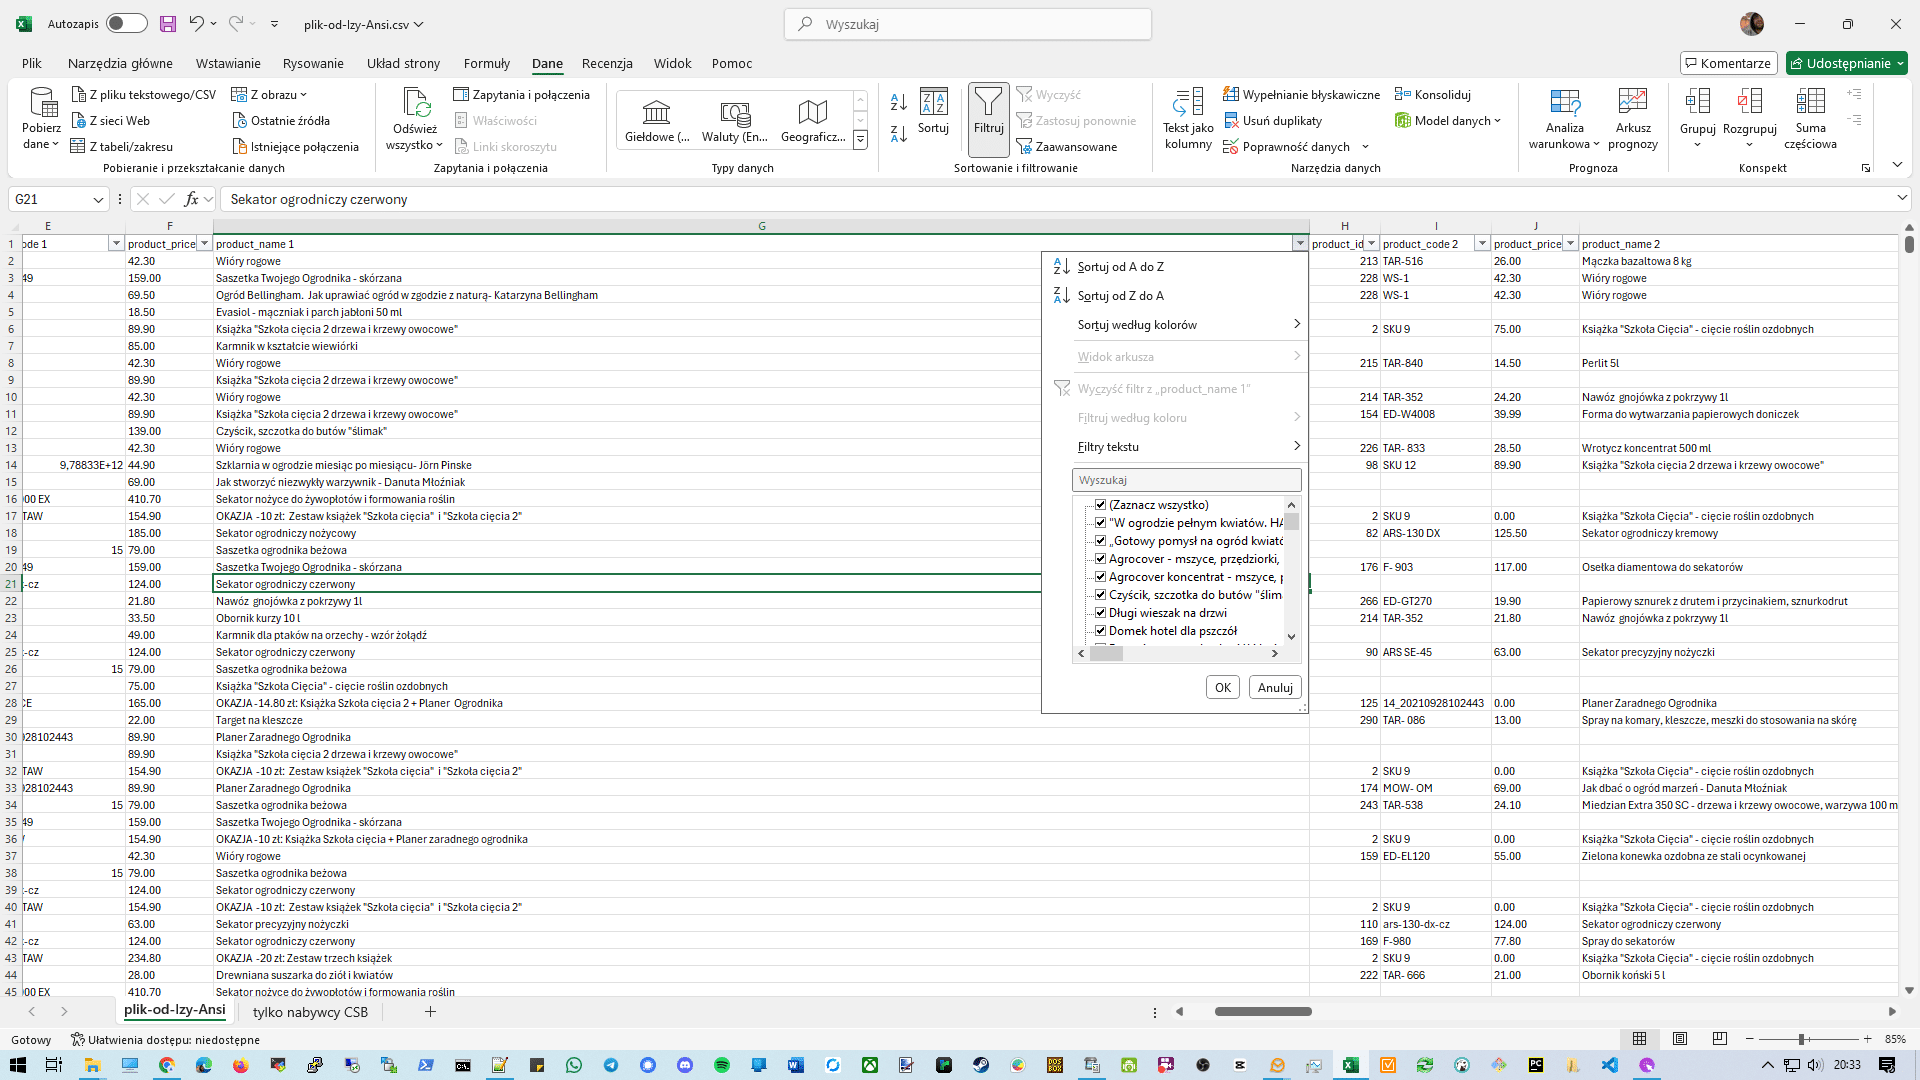This screenshot has width=1920, height=1080.
Task: Open product_name 1 filter dropdown arrow
Action: 1299,244
